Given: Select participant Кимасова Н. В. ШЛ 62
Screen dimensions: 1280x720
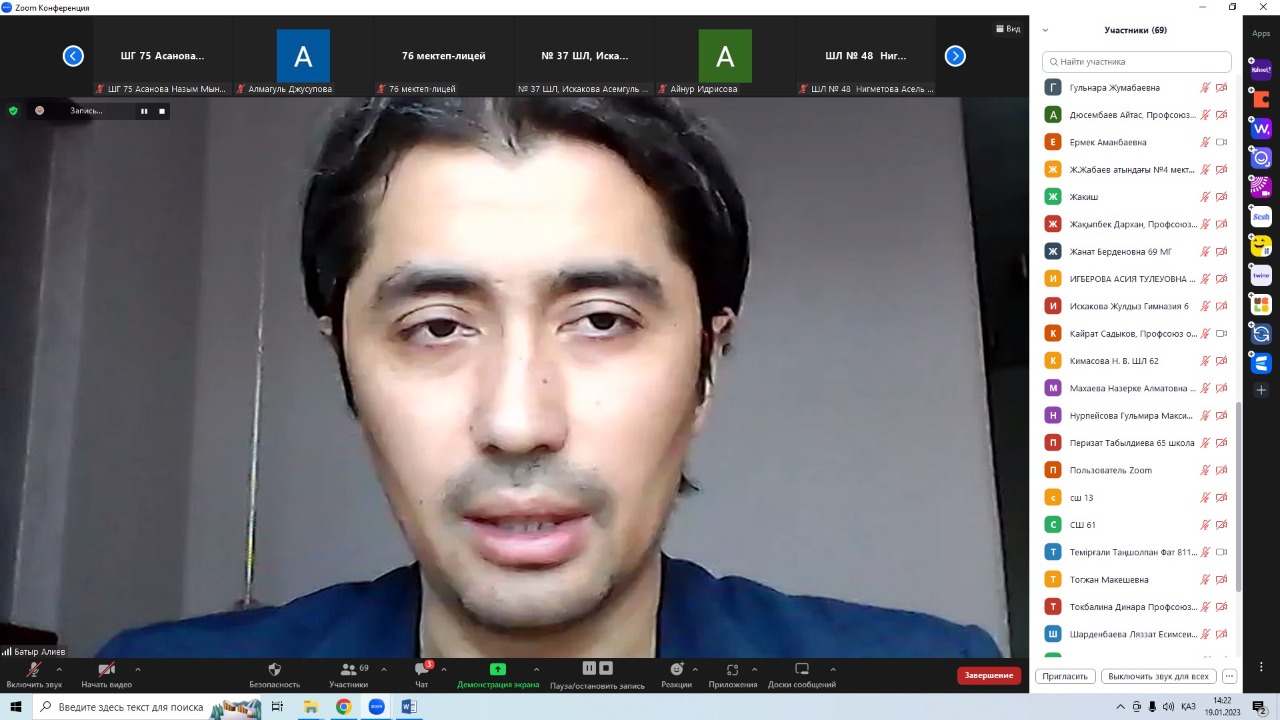Looking at the screenshot, I should pos(1136,361).
